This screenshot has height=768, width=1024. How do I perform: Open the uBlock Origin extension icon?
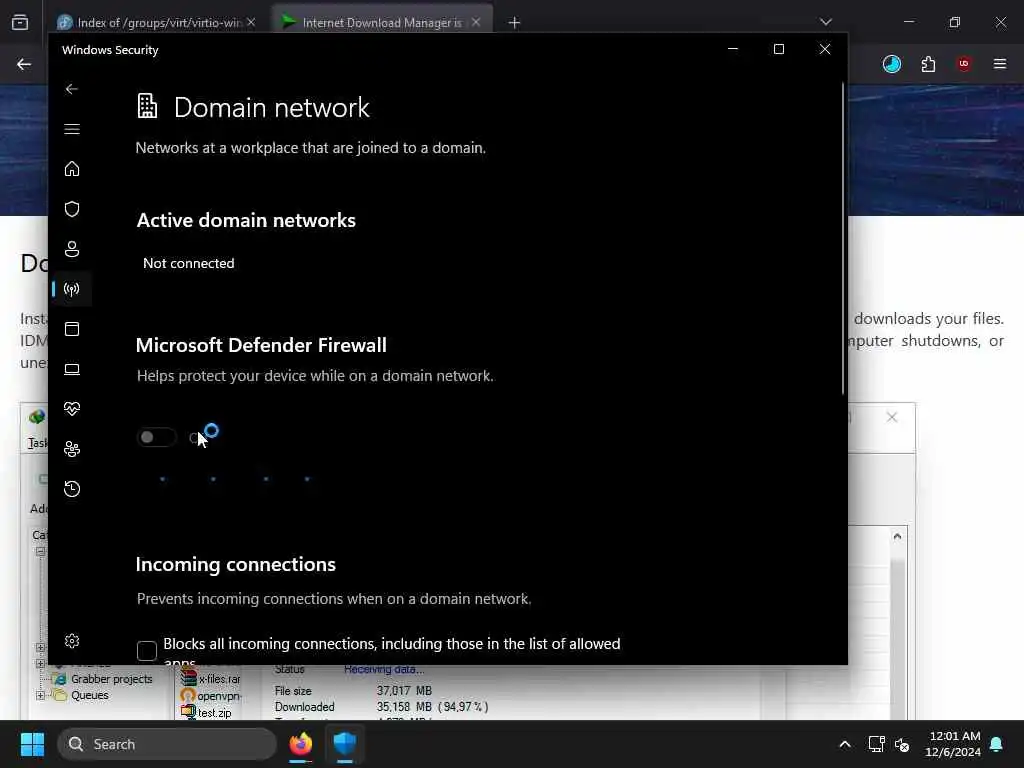click(964, 64)
